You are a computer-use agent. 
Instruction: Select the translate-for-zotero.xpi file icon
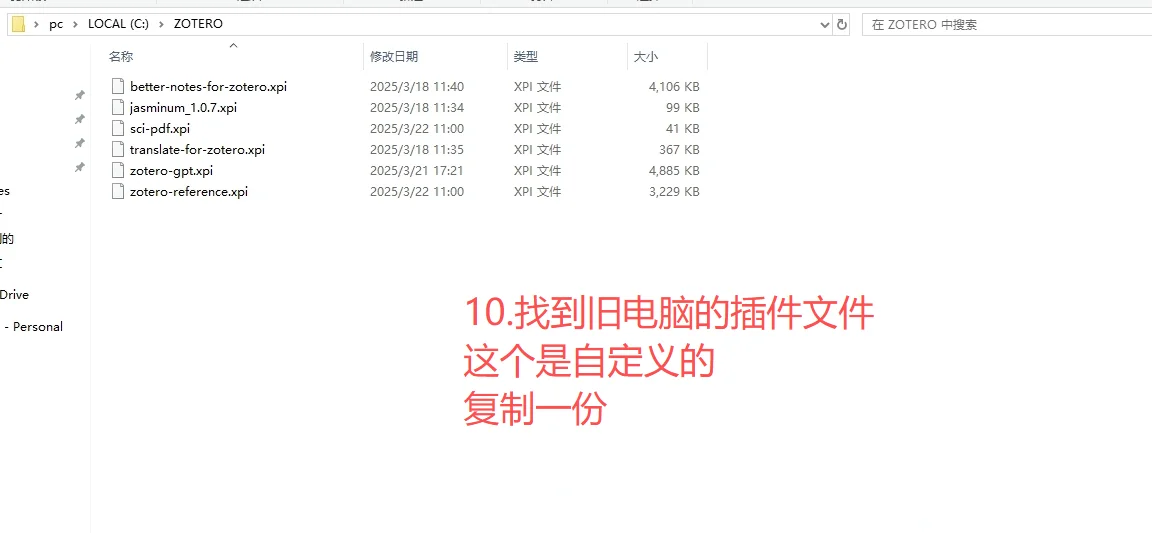tap(118, 149)
